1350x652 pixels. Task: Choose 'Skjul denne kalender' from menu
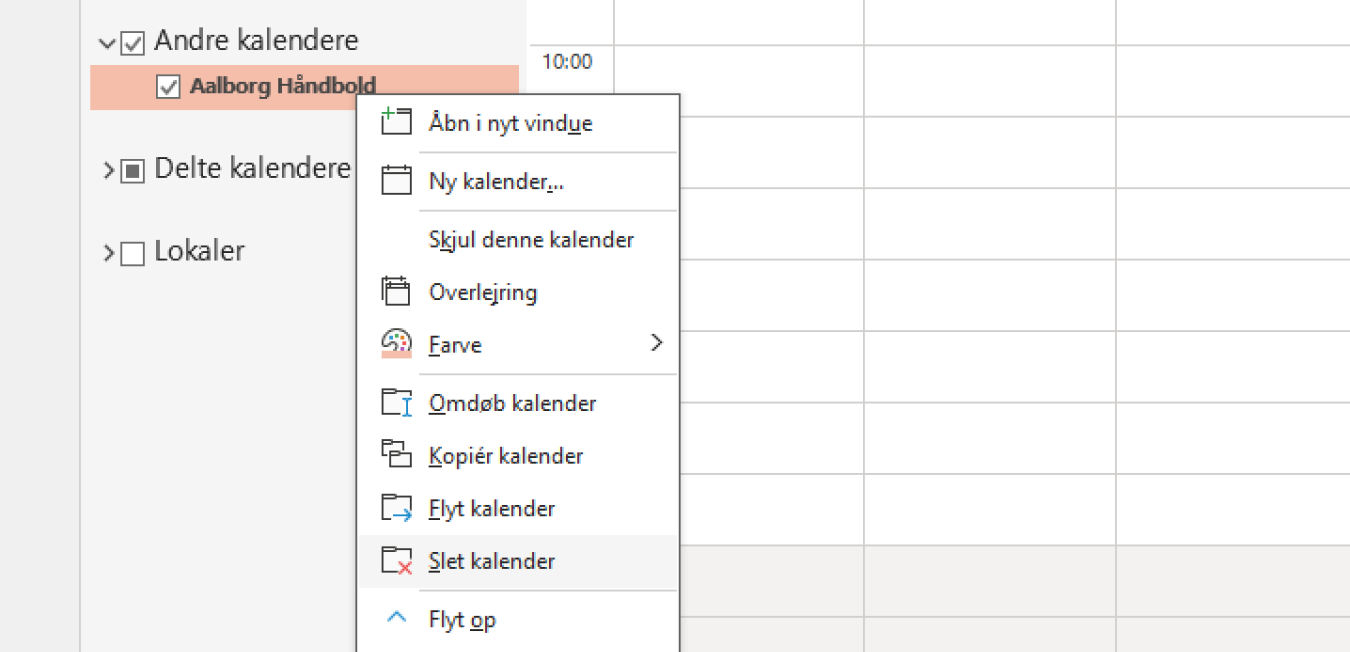tap(531, 240)
